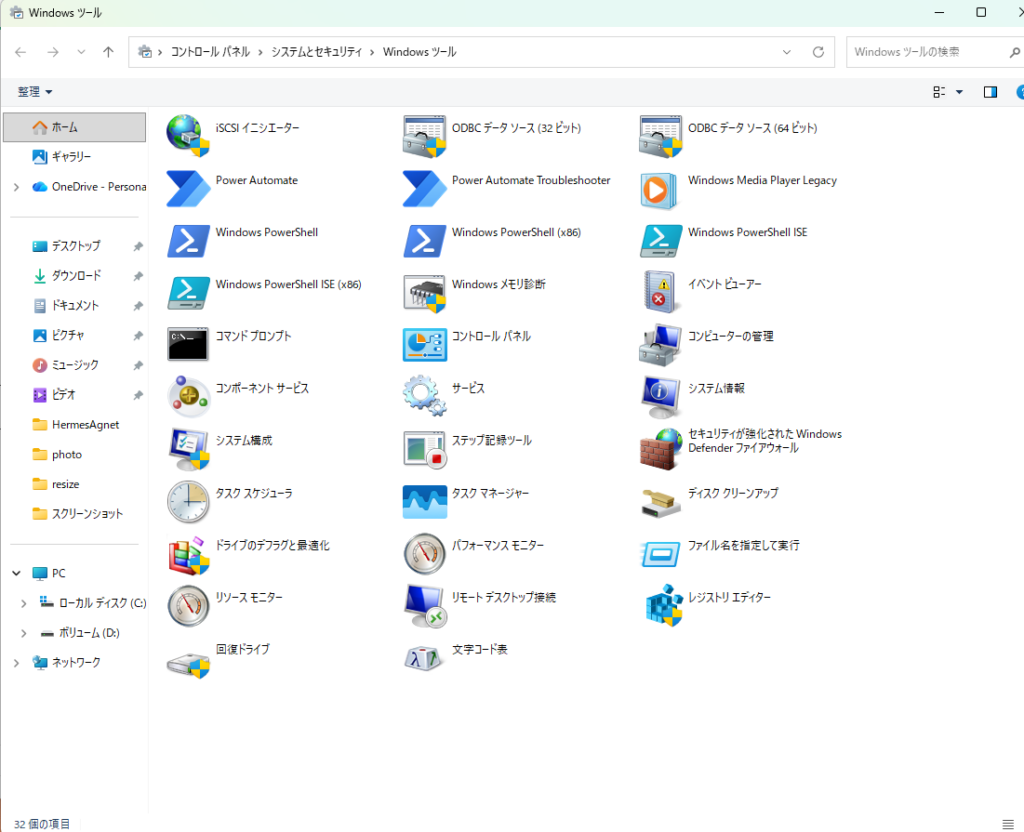This screenshot has width=1024, height=832.
Task: Expand the OneDrive - Personal tree node
Action: [16, 187]
